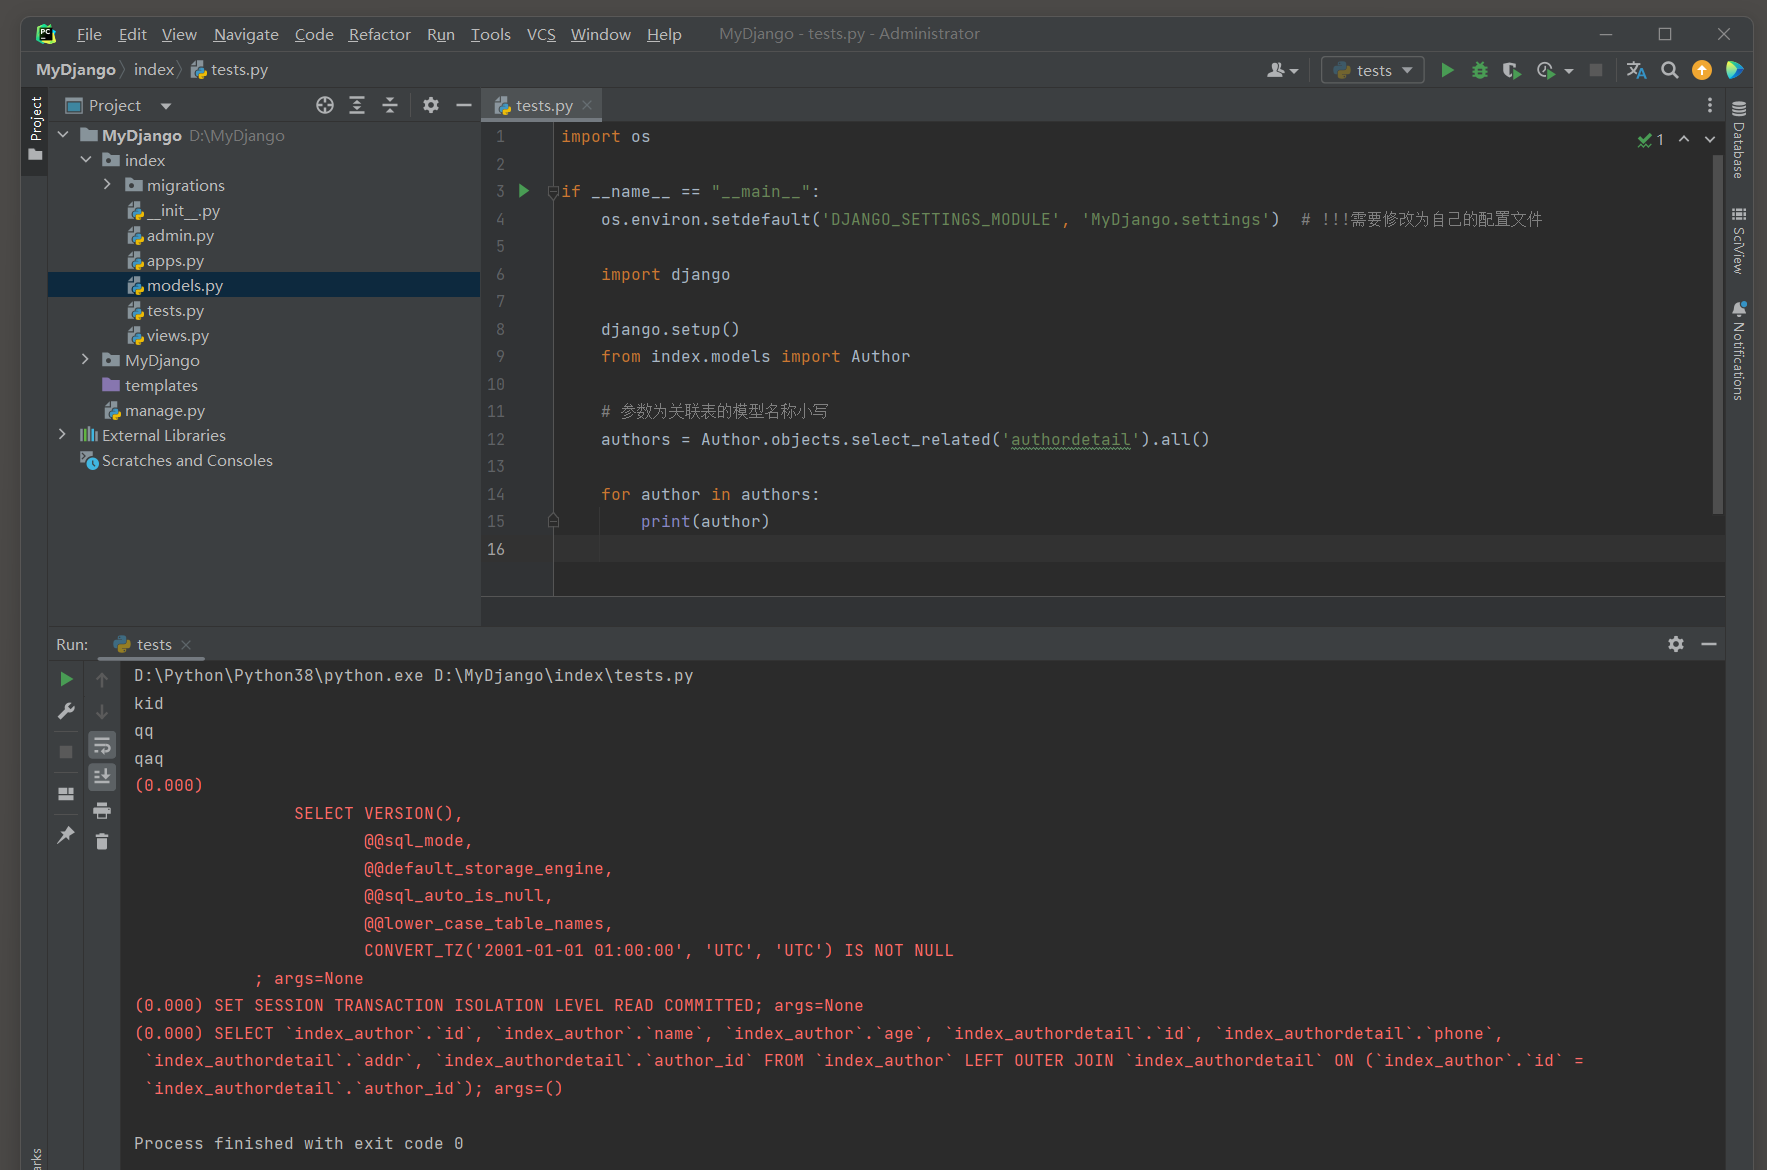Click the orange IDE update icon
Viewport: 1767px width, 1170px height.
point(1702,70)
